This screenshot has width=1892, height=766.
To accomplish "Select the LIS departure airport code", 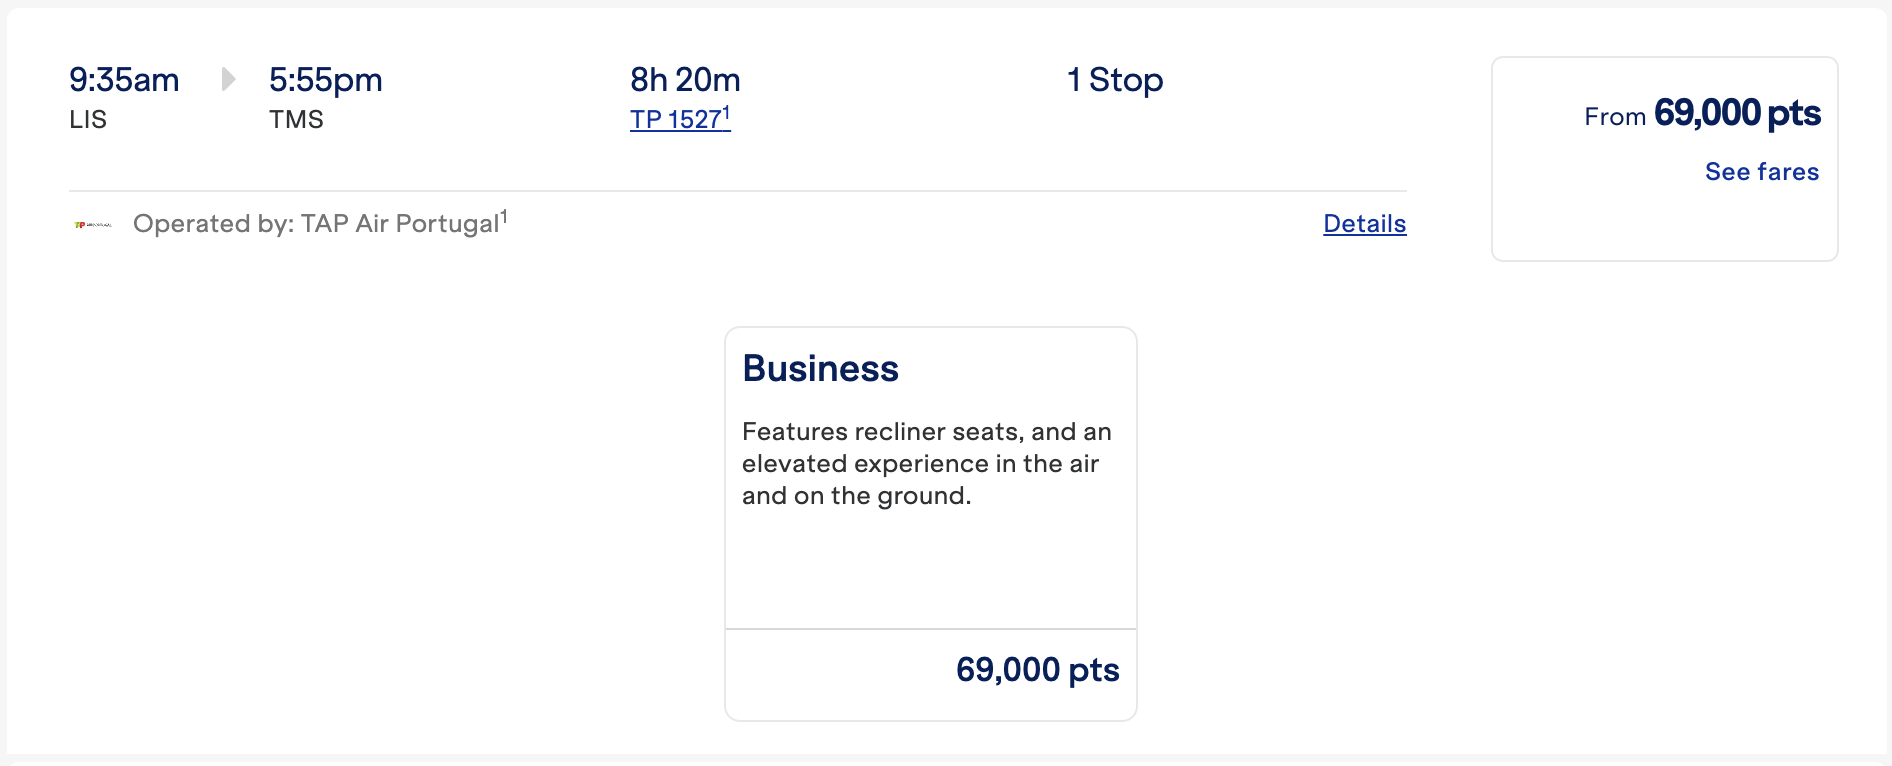I will (87, 120).
